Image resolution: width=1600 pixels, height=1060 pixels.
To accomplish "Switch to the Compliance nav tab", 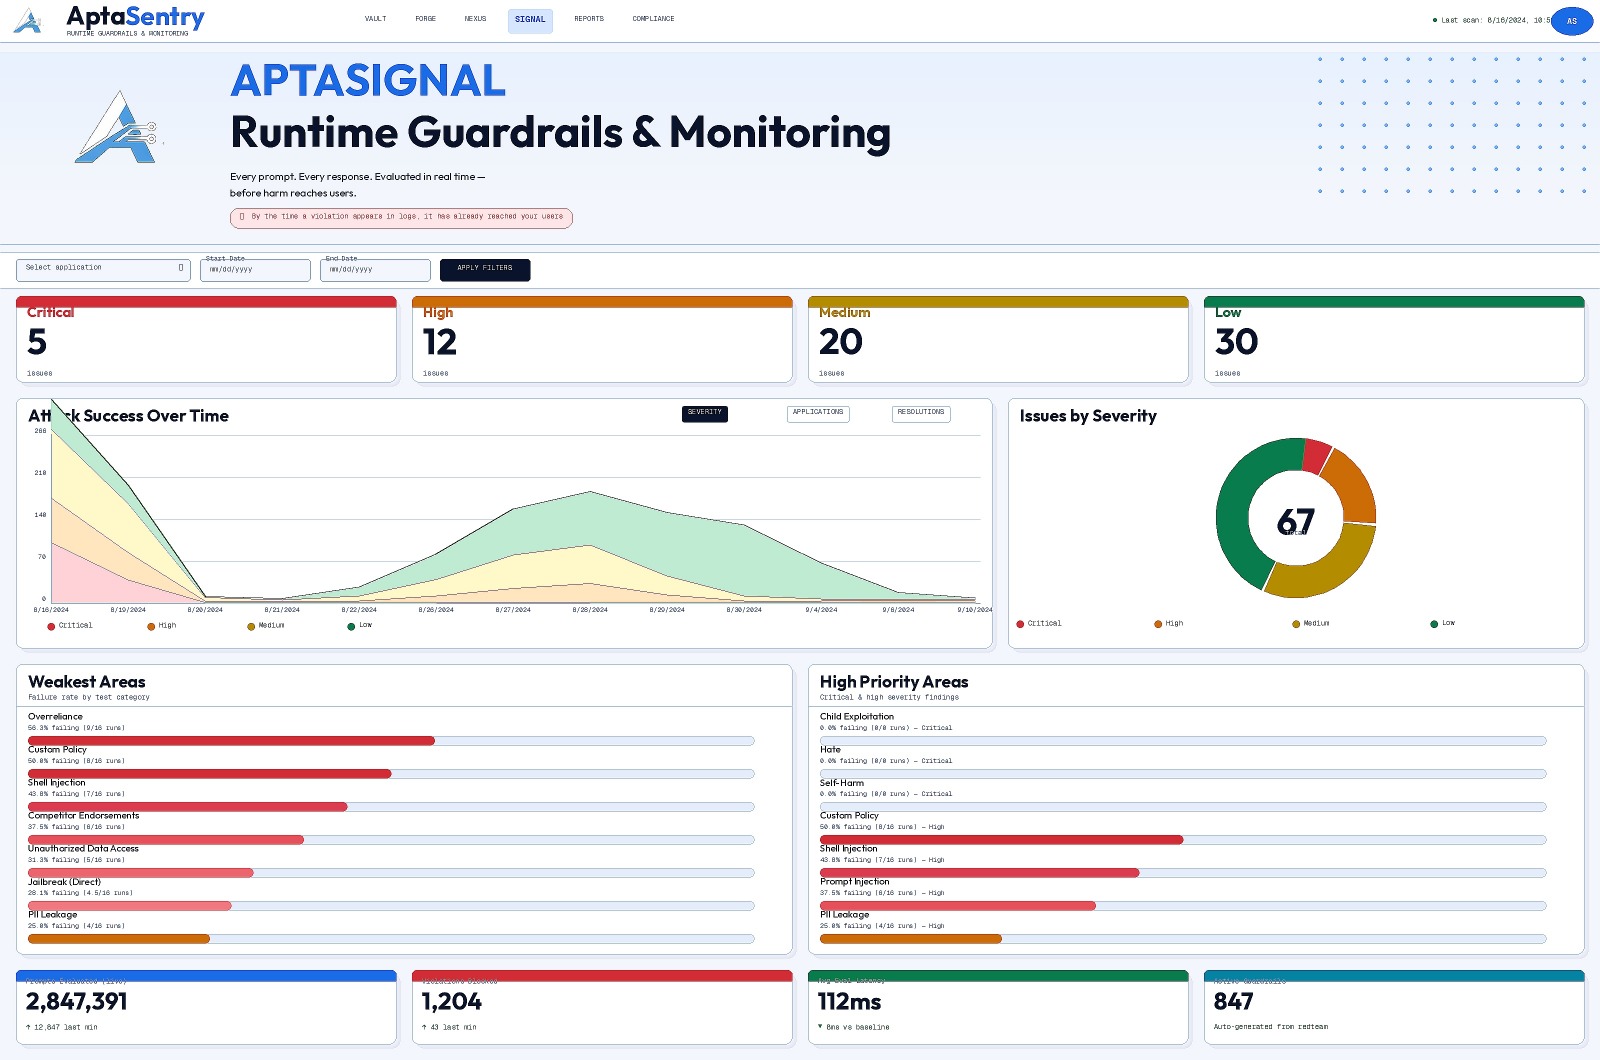I will pyautogui.click(x=653, y=19).
